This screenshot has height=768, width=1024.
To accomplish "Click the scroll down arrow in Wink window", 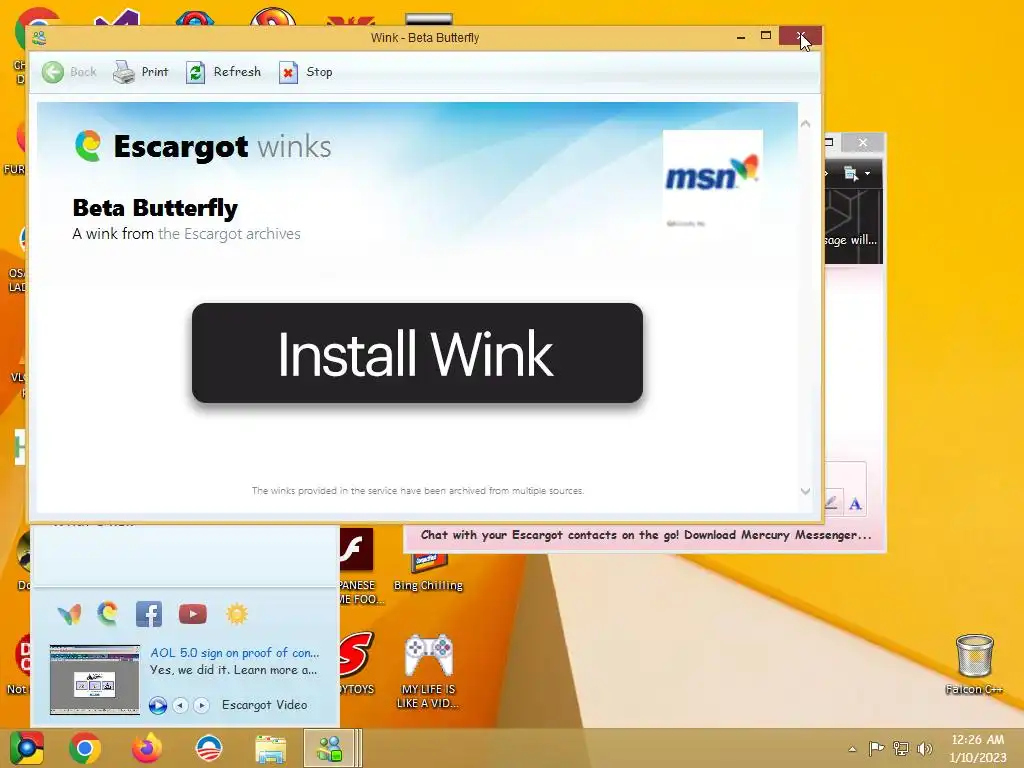I will [805, 491].
